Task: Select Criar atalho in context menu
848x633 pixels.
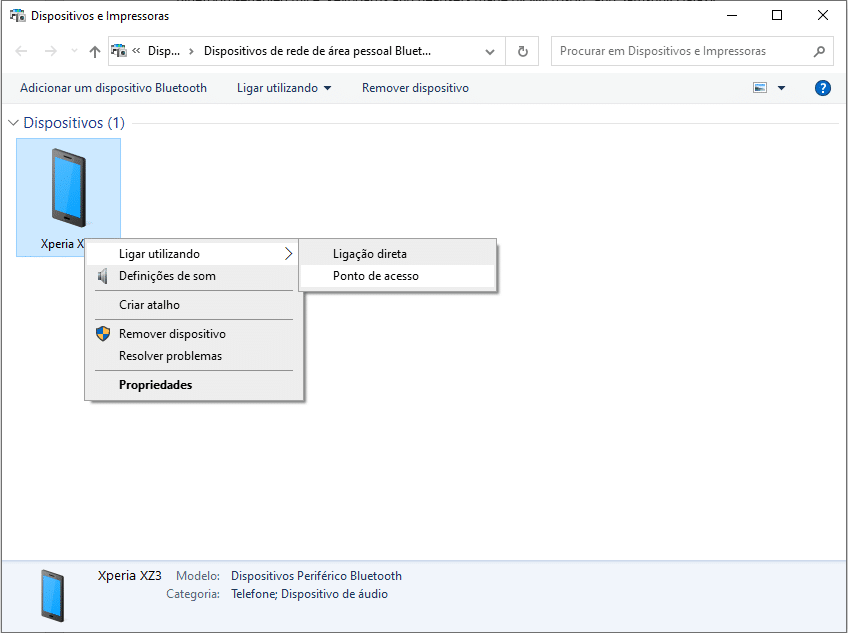Action: pos(149,305)
